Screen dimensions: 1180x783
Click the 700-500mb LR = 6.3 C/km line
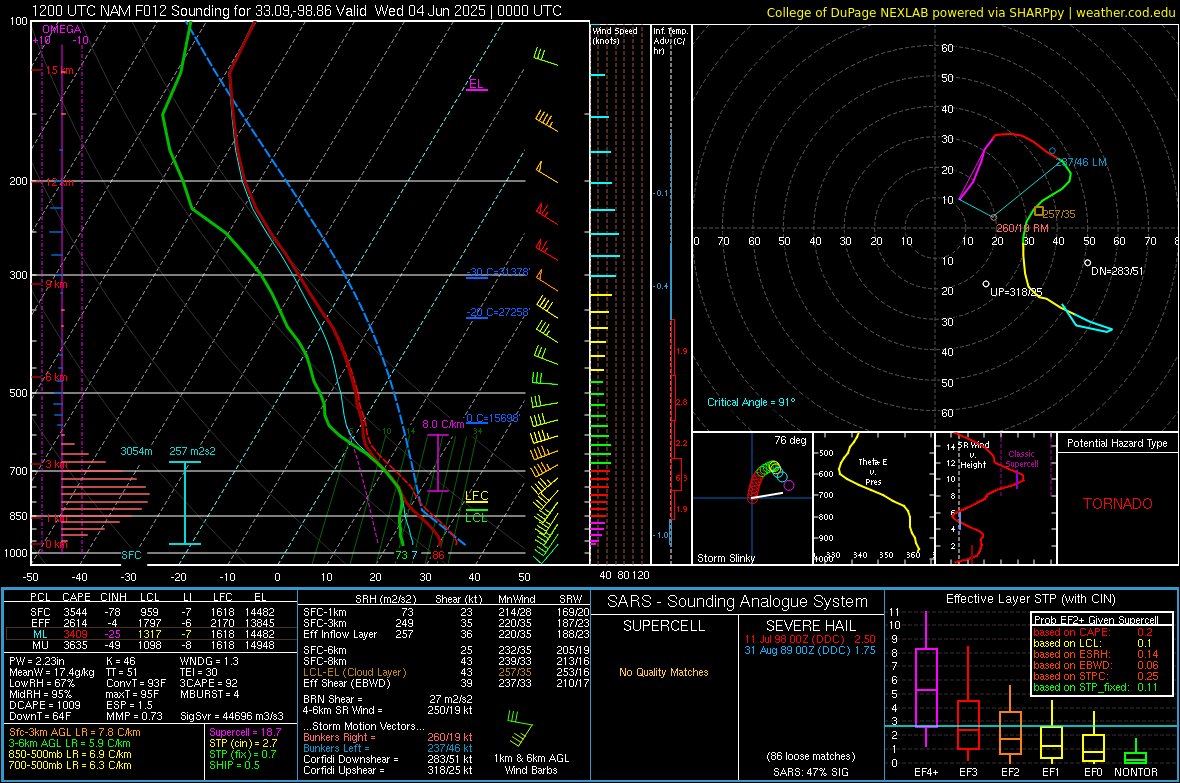click(x=70, y=765)
